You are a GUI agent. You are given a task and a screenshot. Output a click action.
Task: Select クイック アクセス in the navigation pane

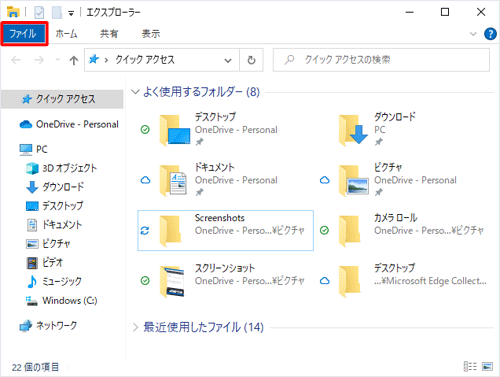(x=62, y=99)
